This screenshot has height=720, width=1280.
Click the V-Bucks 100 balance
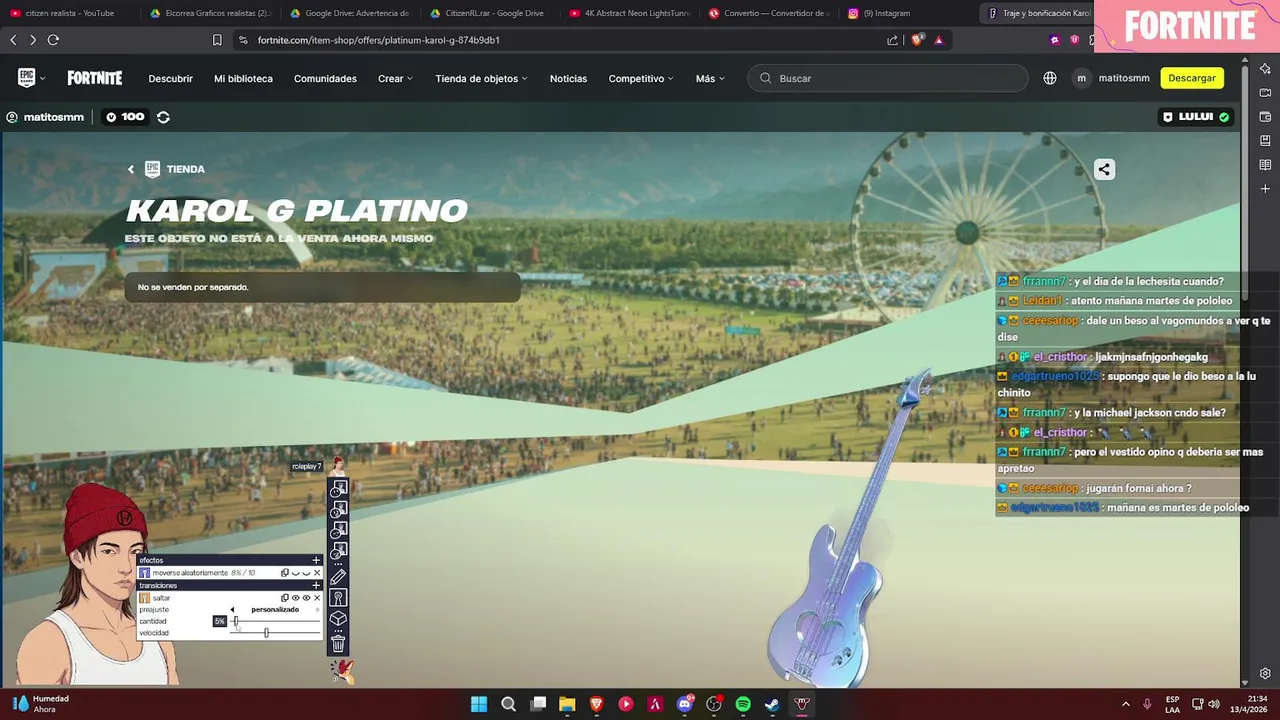pos(125,117)
